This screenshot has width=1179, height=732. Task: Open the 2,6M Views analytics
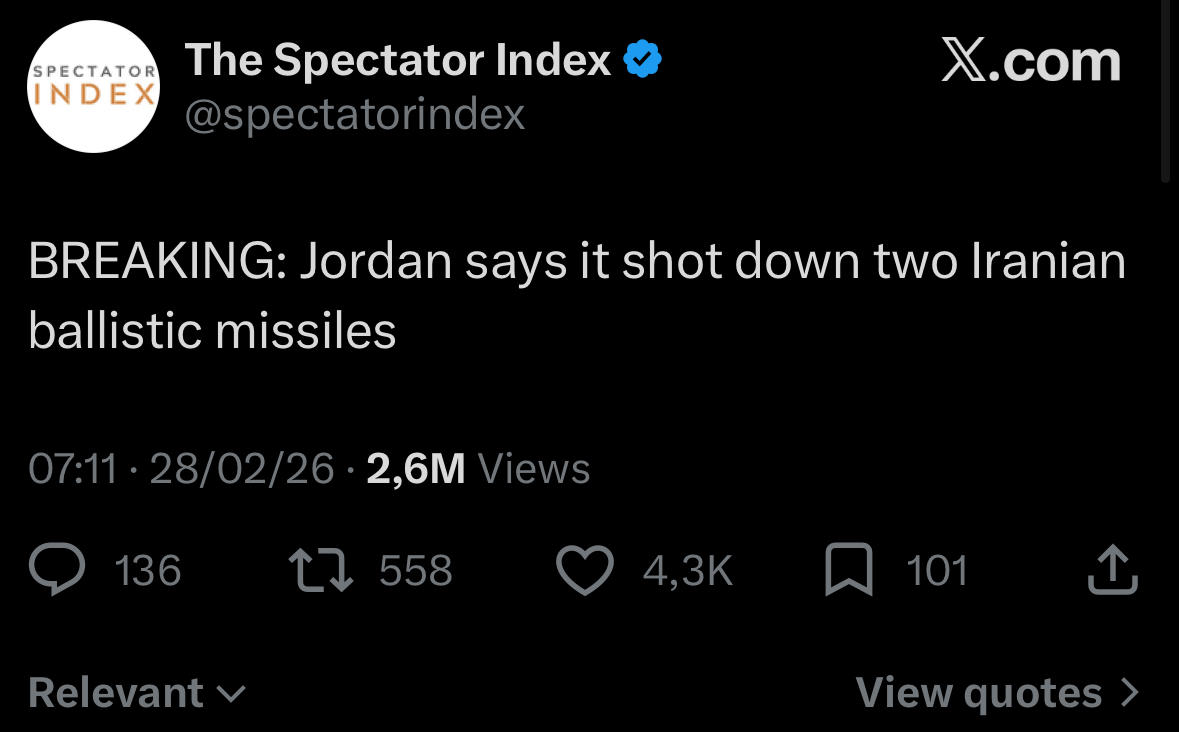click(x=478, y=469)
